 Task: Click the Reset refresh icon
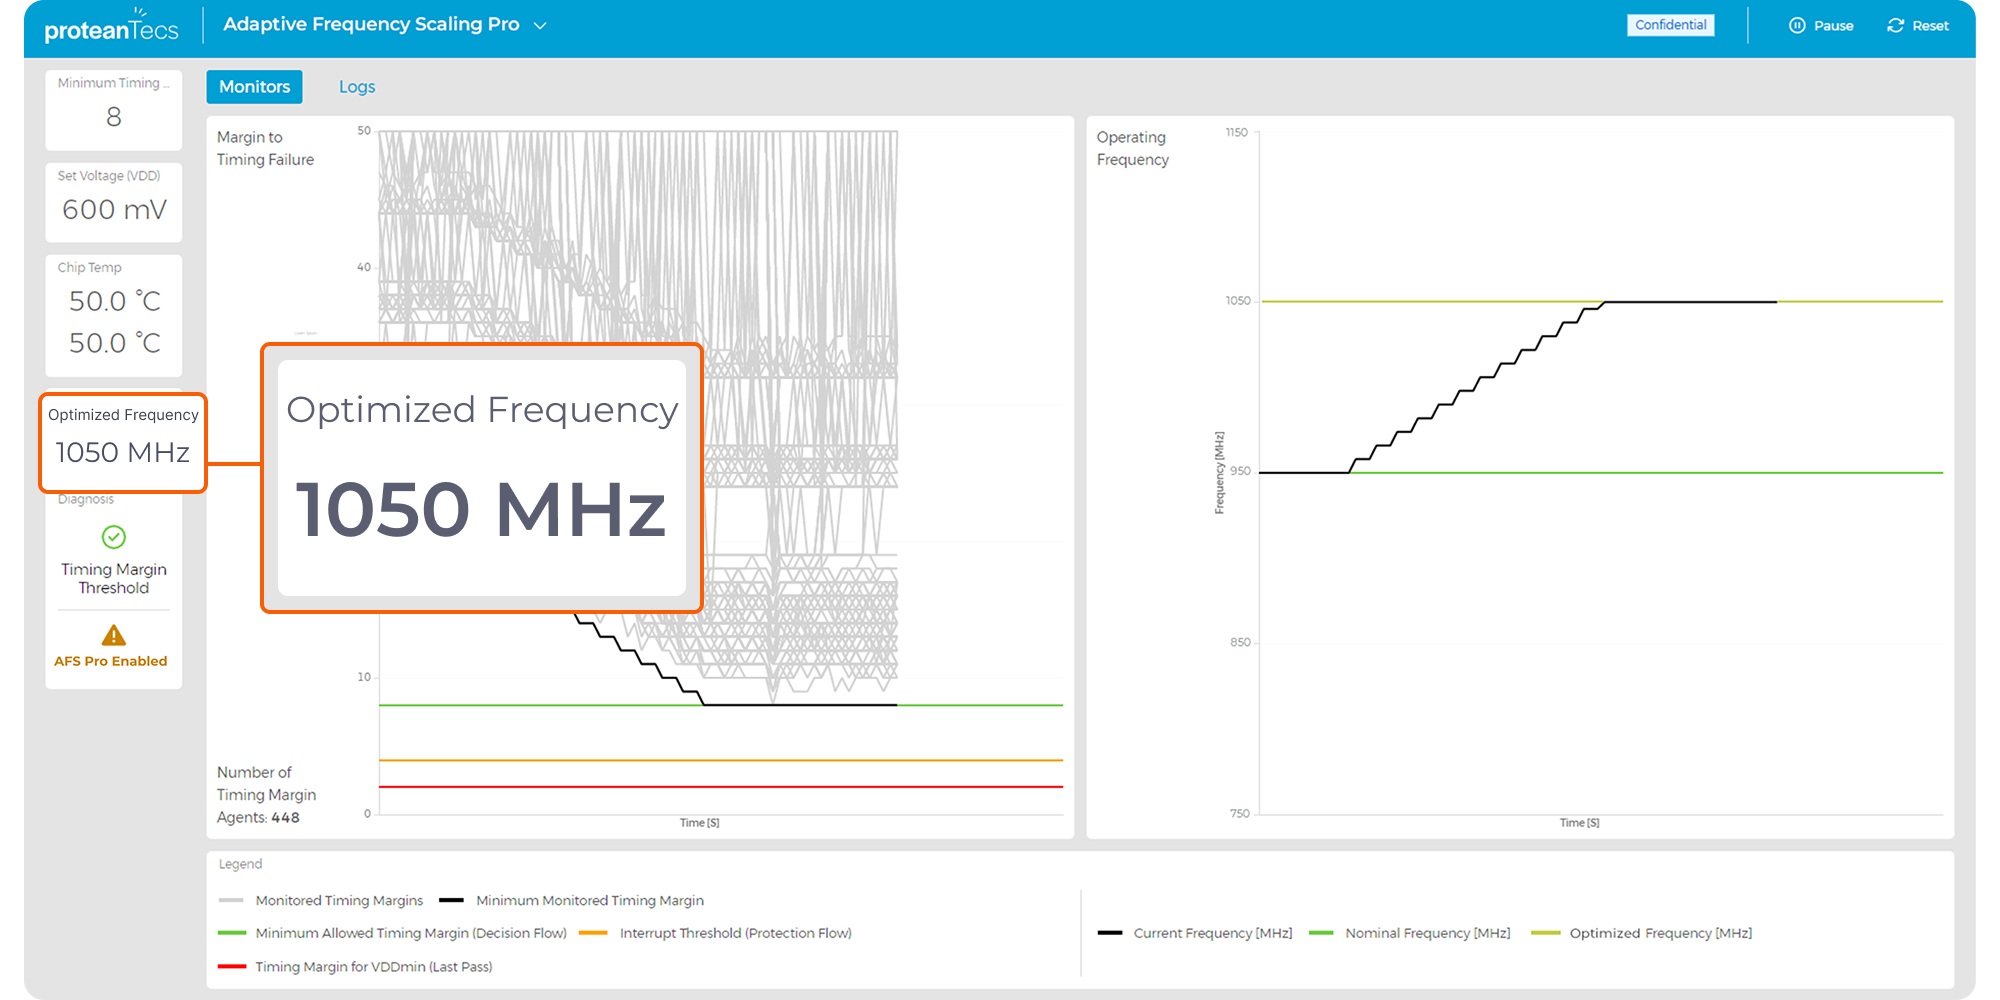1895,26
